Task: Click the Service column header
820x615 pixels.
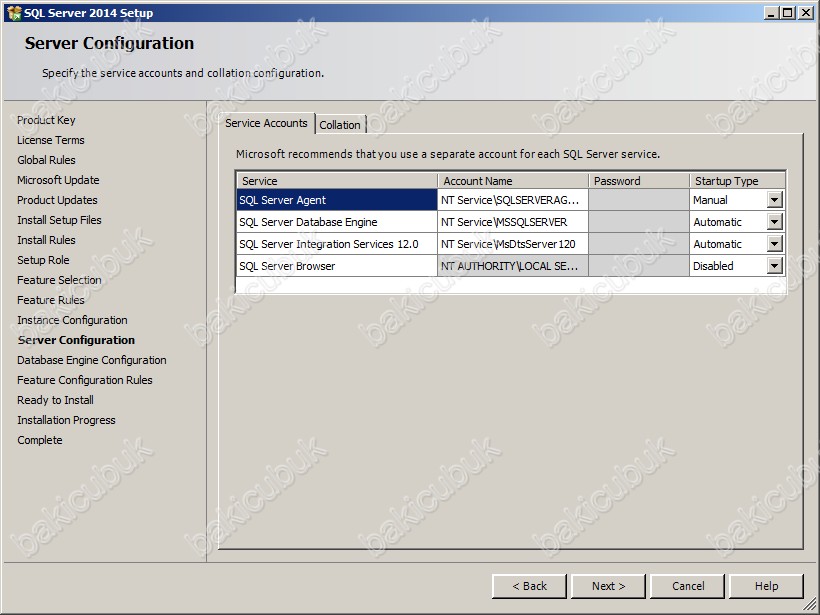Action: point(337,181)
